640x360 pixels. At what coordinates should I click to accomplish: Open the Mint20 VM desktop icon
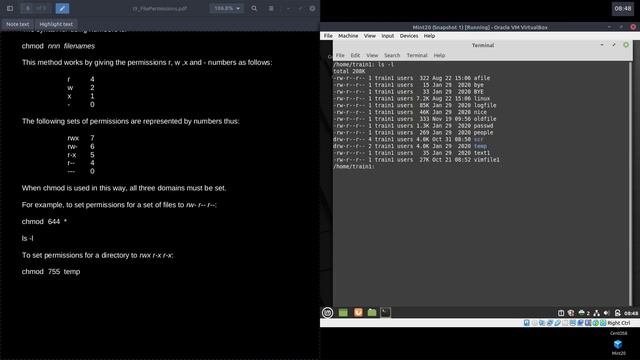[x=618, y=347]
